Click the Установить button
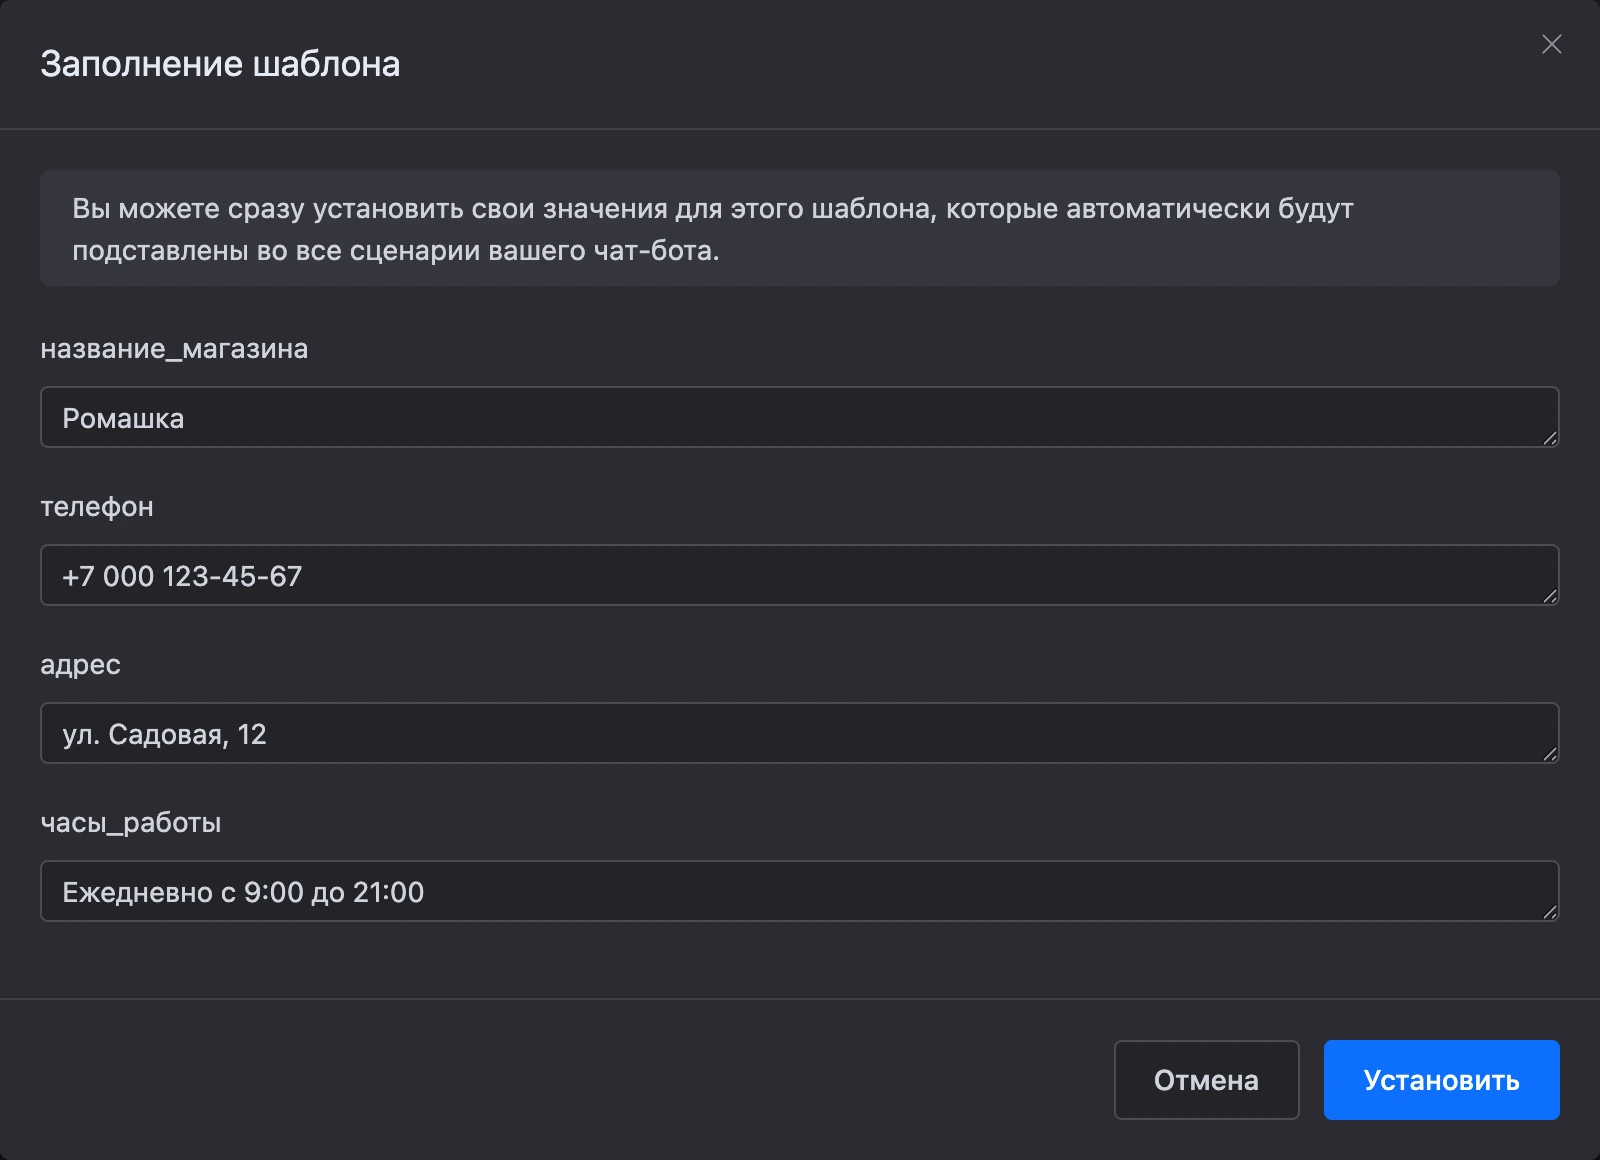This screenshot has height=1160, width=1600. tap(1441, 1080)
